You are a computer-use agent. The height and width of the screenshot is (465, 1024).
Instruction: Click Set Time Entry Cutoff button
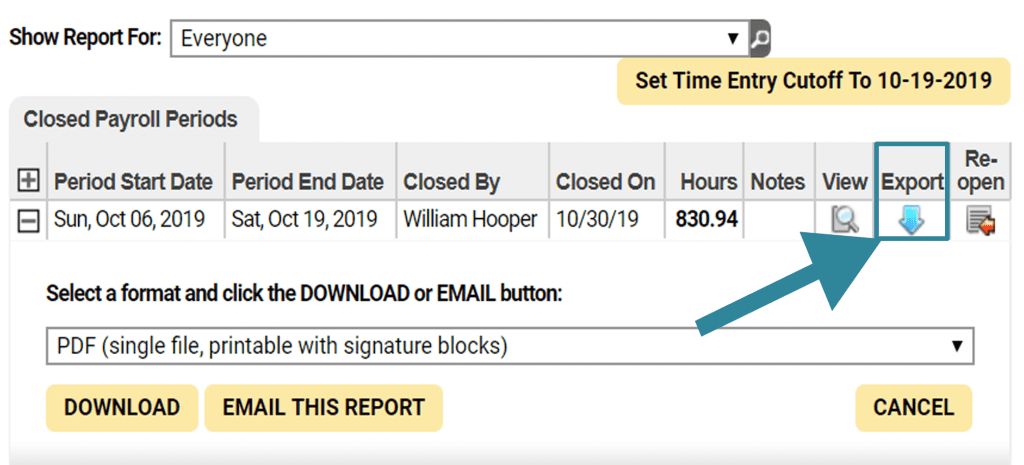(x=814, y=81)
